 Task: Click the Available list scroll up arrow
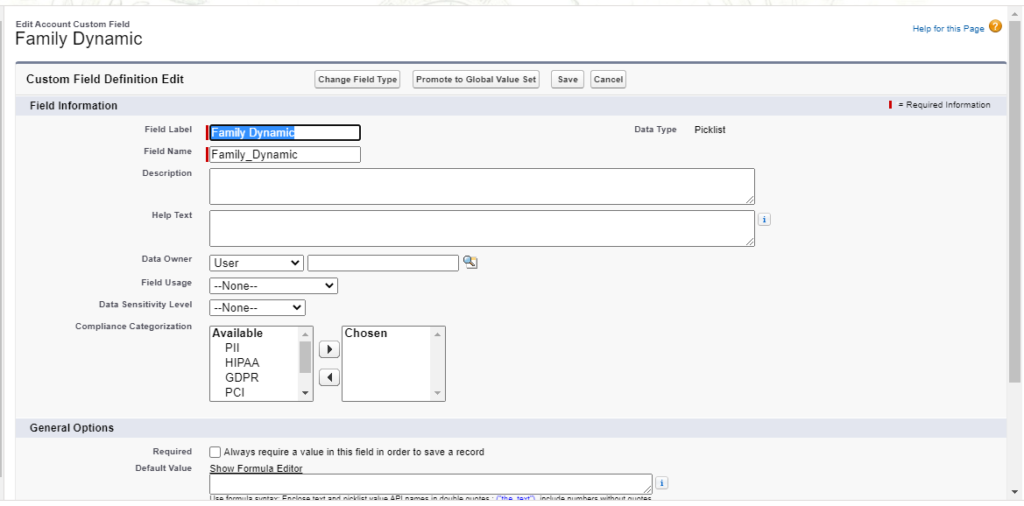pyautogui.click(x=305, y=334)
